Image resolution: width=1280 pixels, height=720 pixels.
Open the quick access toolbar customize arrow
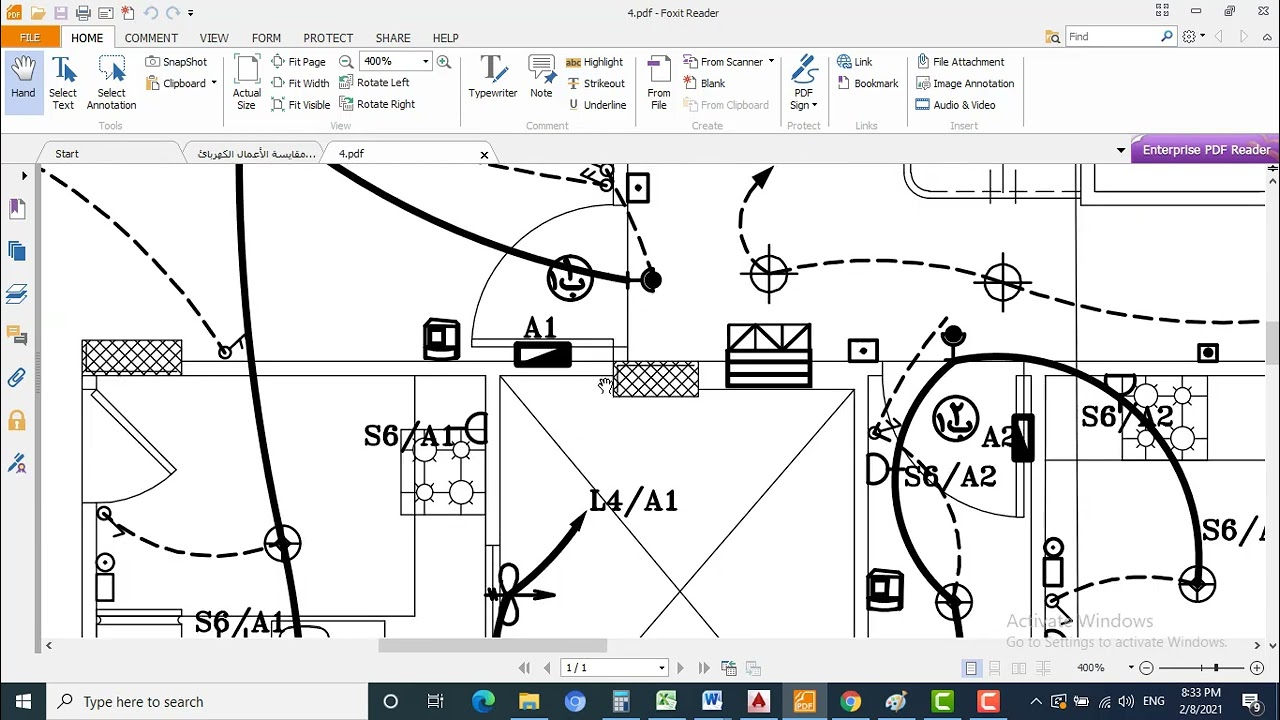tap(190, 13)
